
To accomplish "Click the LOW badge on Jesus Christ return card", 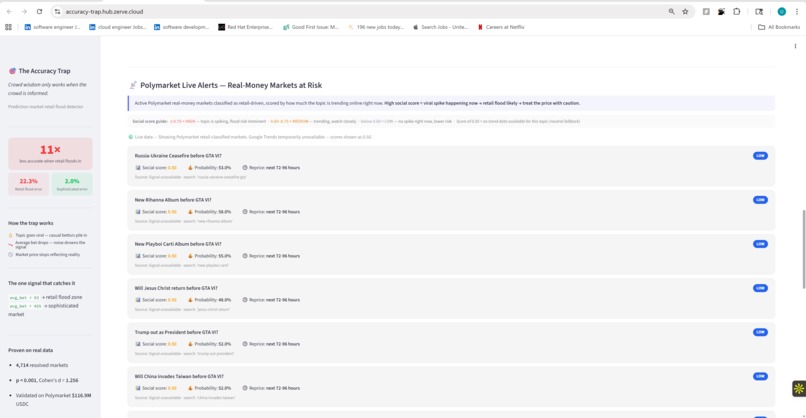I will click(x=760, y=288).
